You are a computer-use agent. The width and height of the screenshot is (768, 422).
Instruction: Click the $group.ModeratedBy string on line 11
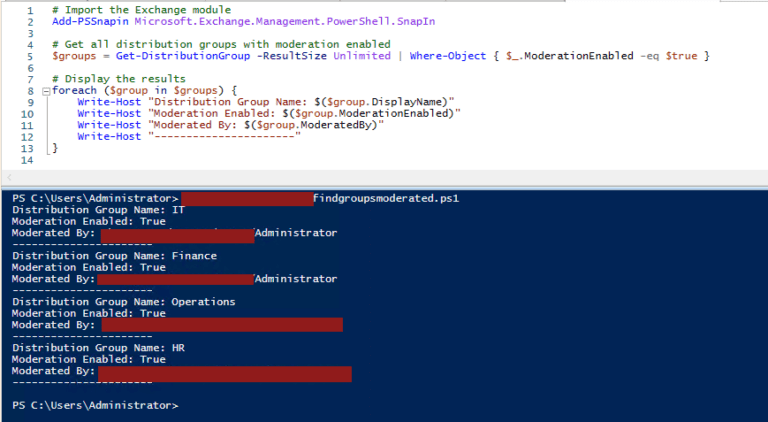[x=266, y=125]
